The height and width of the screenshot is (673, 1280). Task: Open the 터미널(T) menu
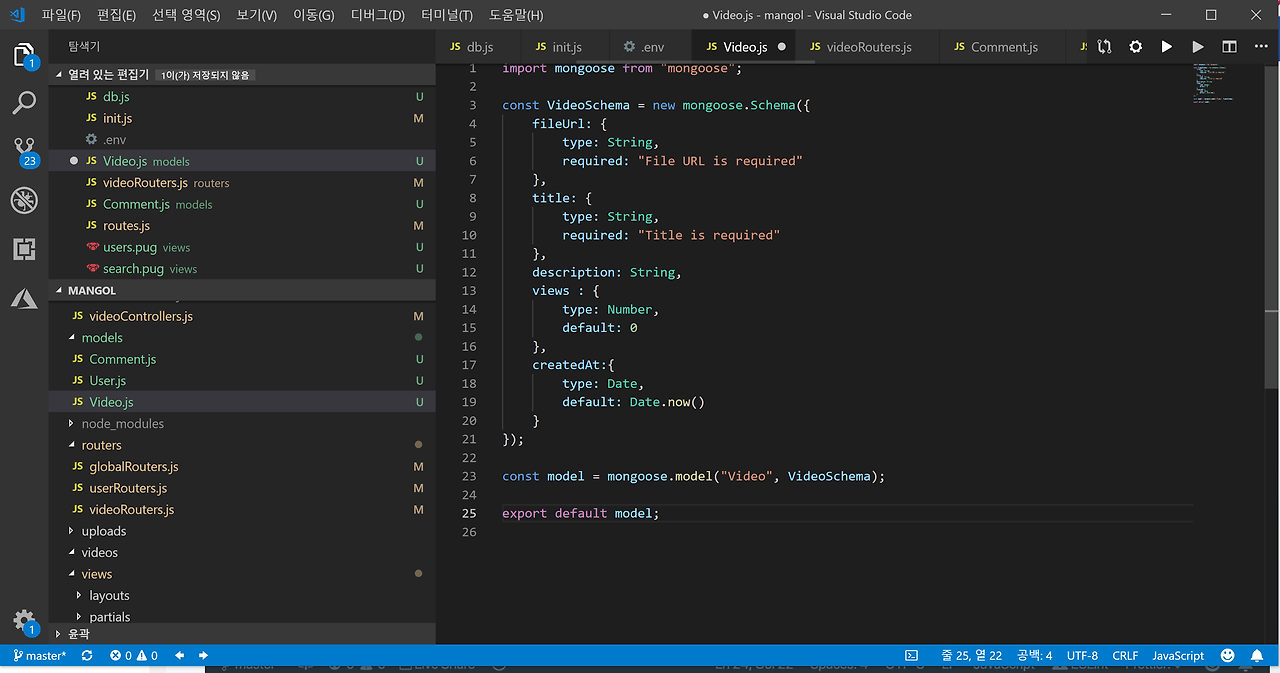coord(446,15)
